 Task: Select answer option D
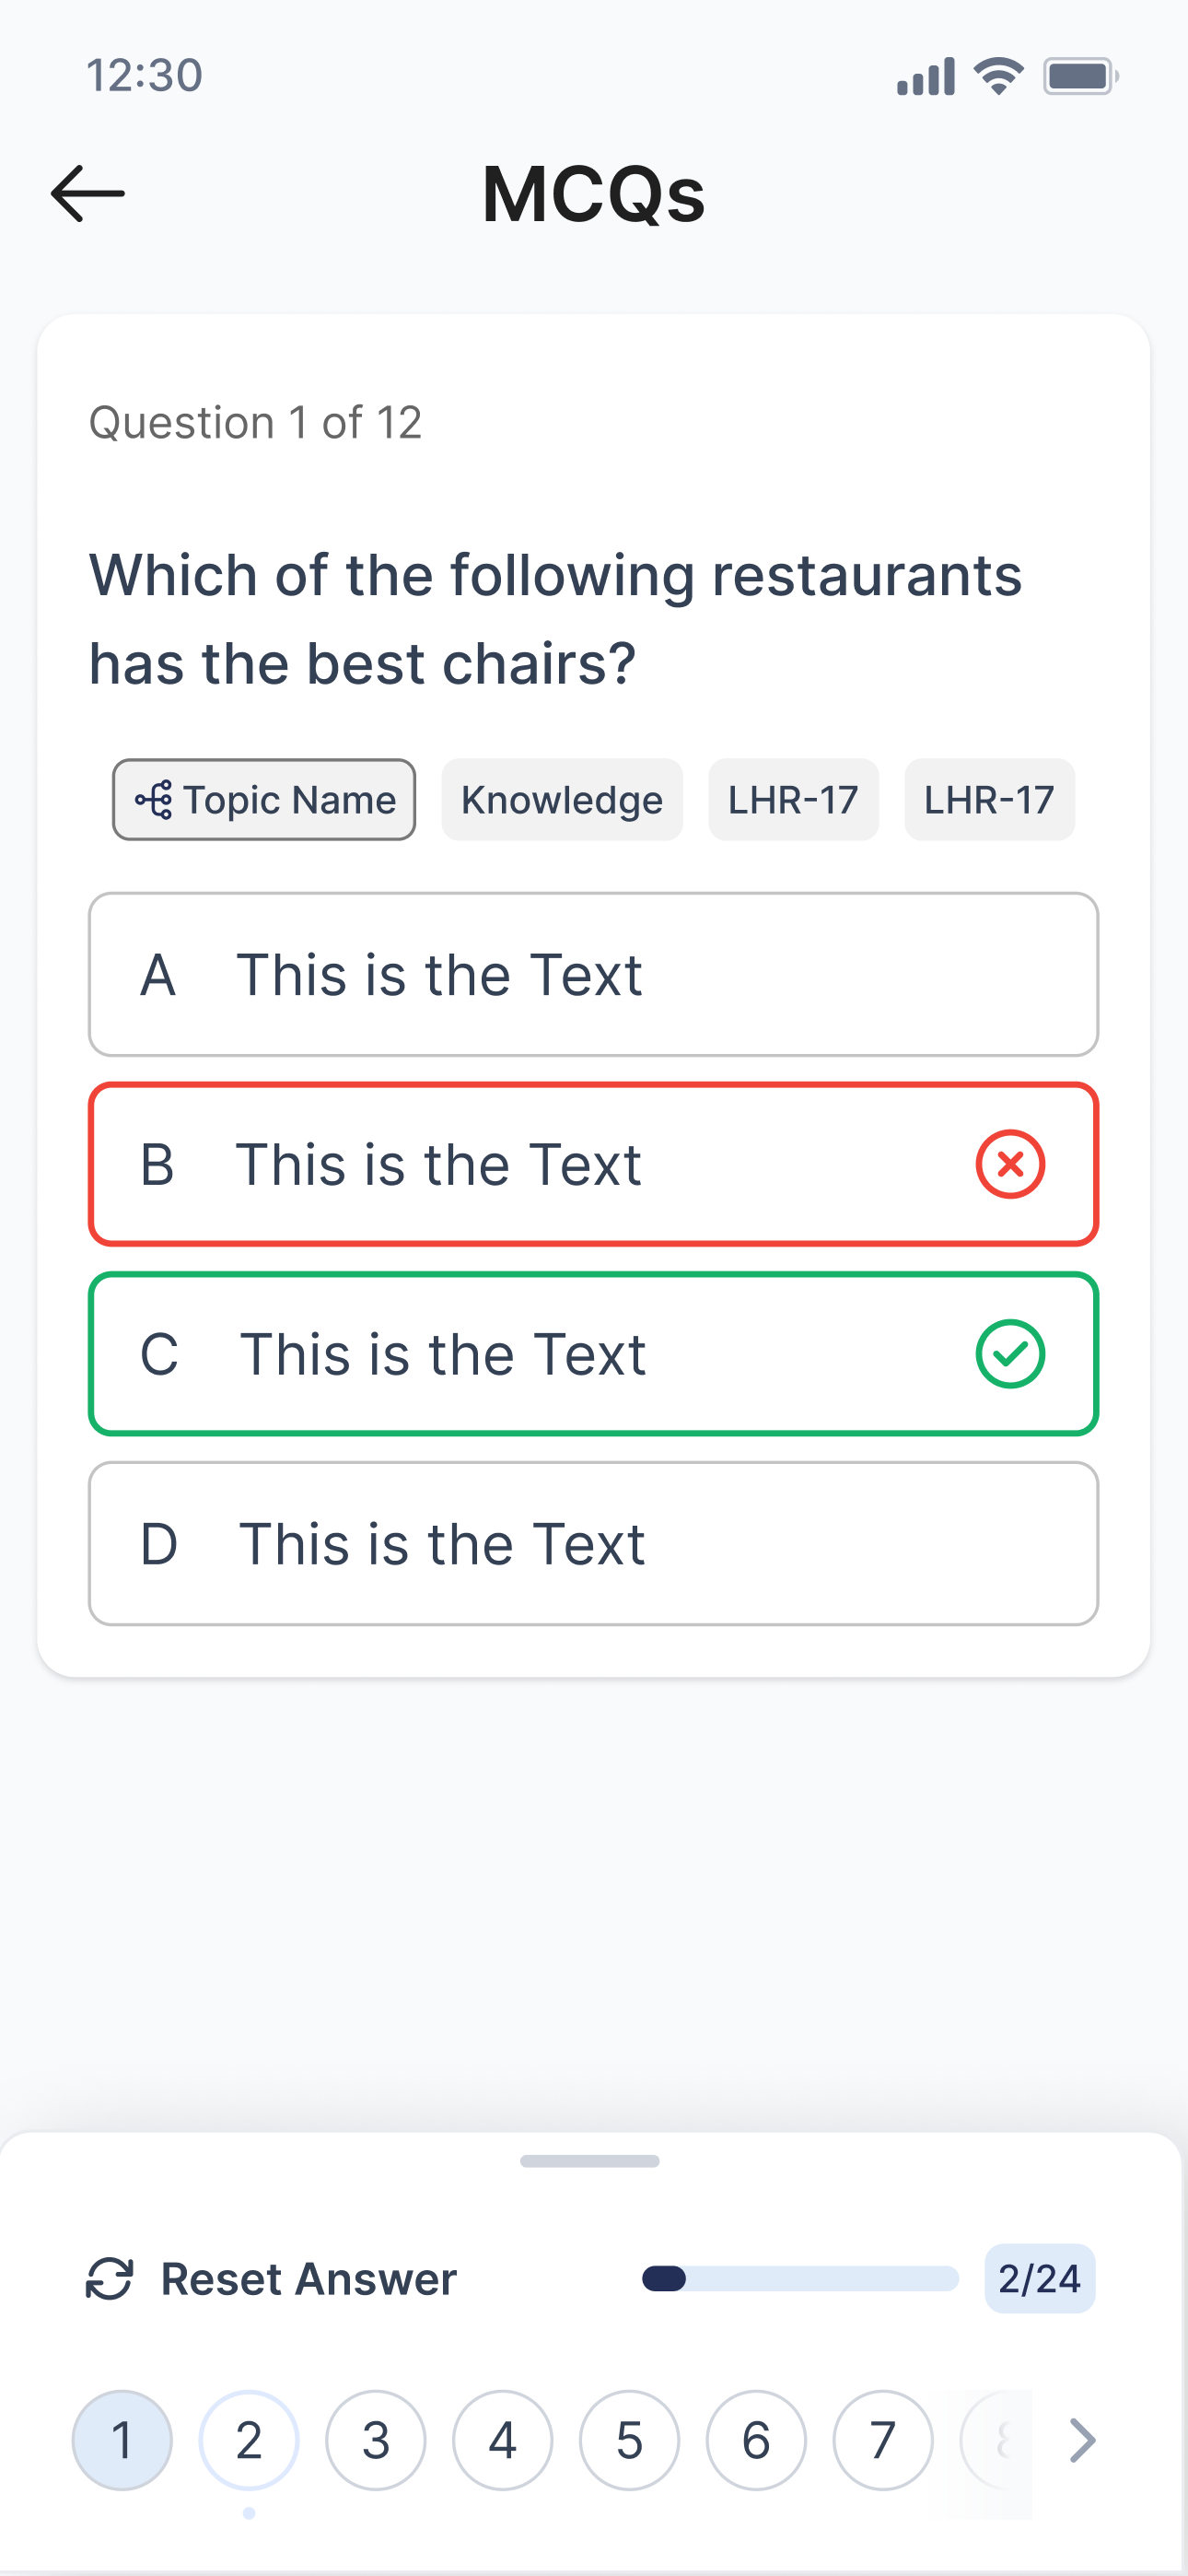click(594, 1544)
